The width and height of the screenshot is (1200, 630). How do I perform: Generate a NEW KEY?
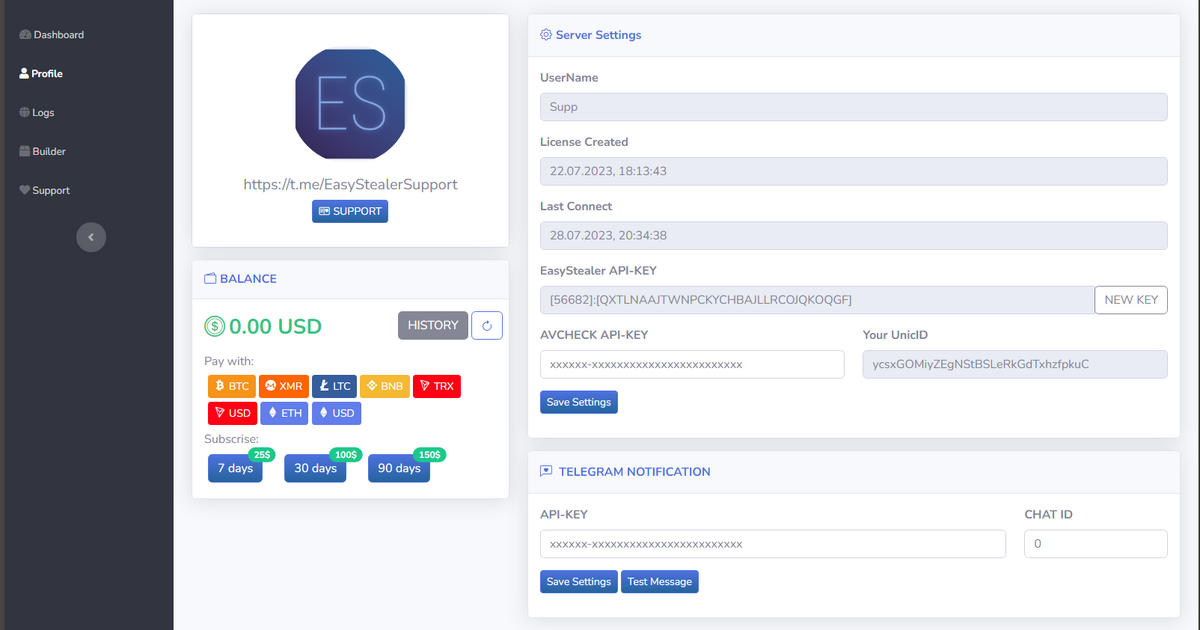pyautogui.click(x=1131, y=300)
